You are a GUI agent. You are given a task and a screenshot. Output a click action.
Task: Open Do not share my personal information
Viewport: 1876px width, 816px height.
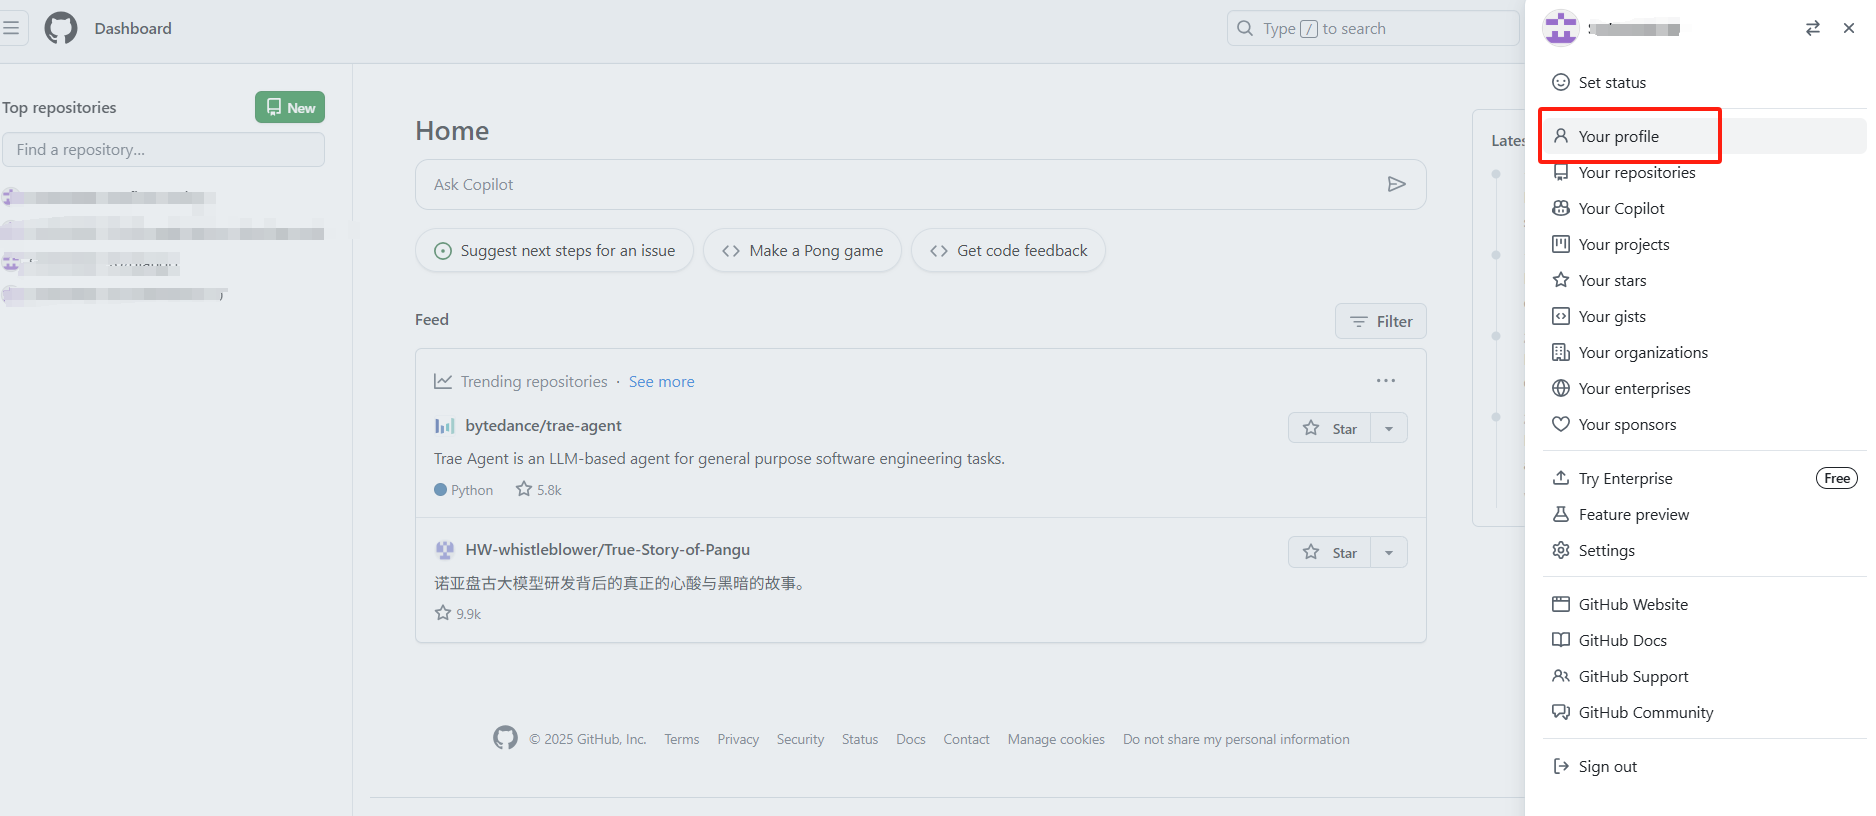click(x=1236, y=739)
